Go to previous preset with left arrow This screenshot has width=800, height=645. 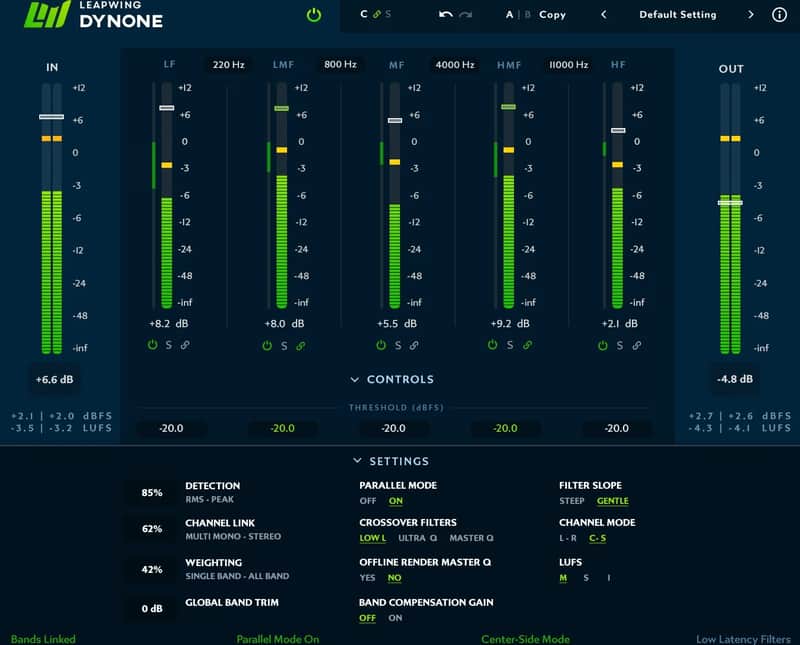(x=604, y=14)
